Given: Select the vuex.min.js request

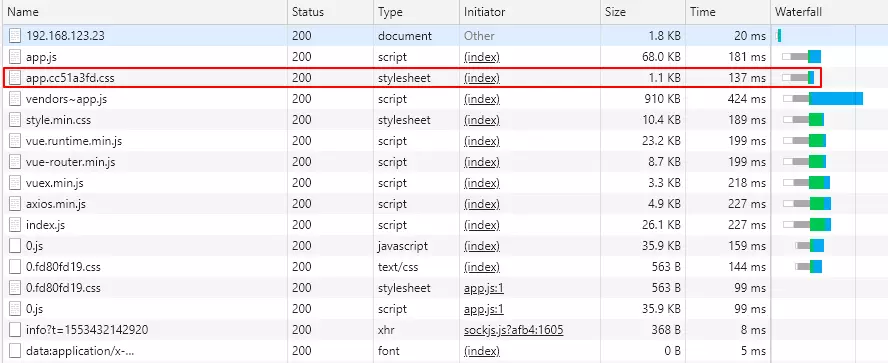Looking at the screenshot, I should point(444,183).
